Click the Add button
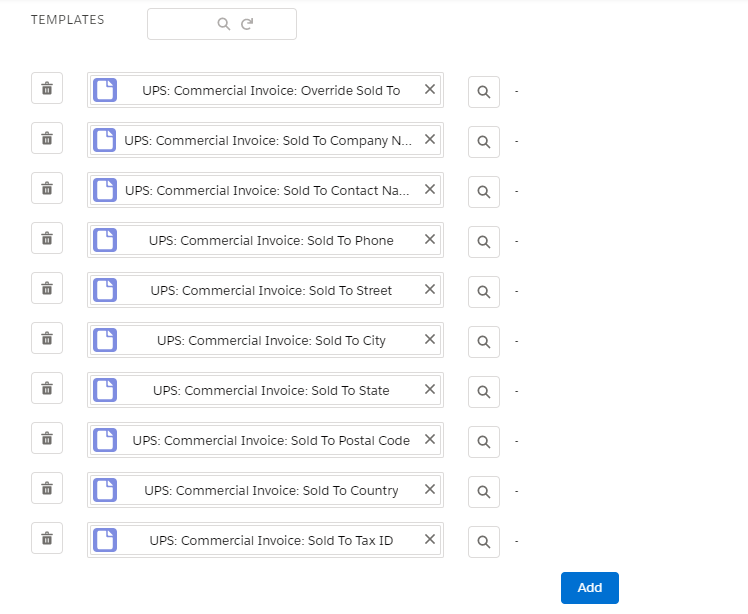This screenshot has width=748, height=614. coord(590,588)
